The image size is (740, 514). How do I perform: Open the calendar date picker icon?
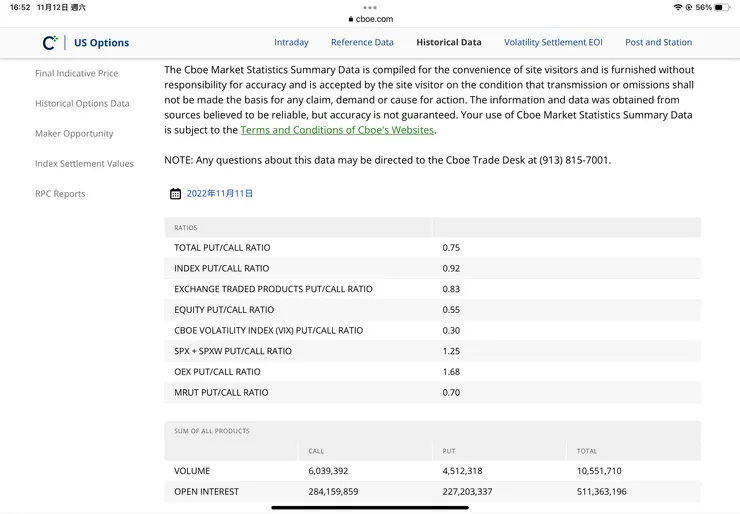click(175, 194)
